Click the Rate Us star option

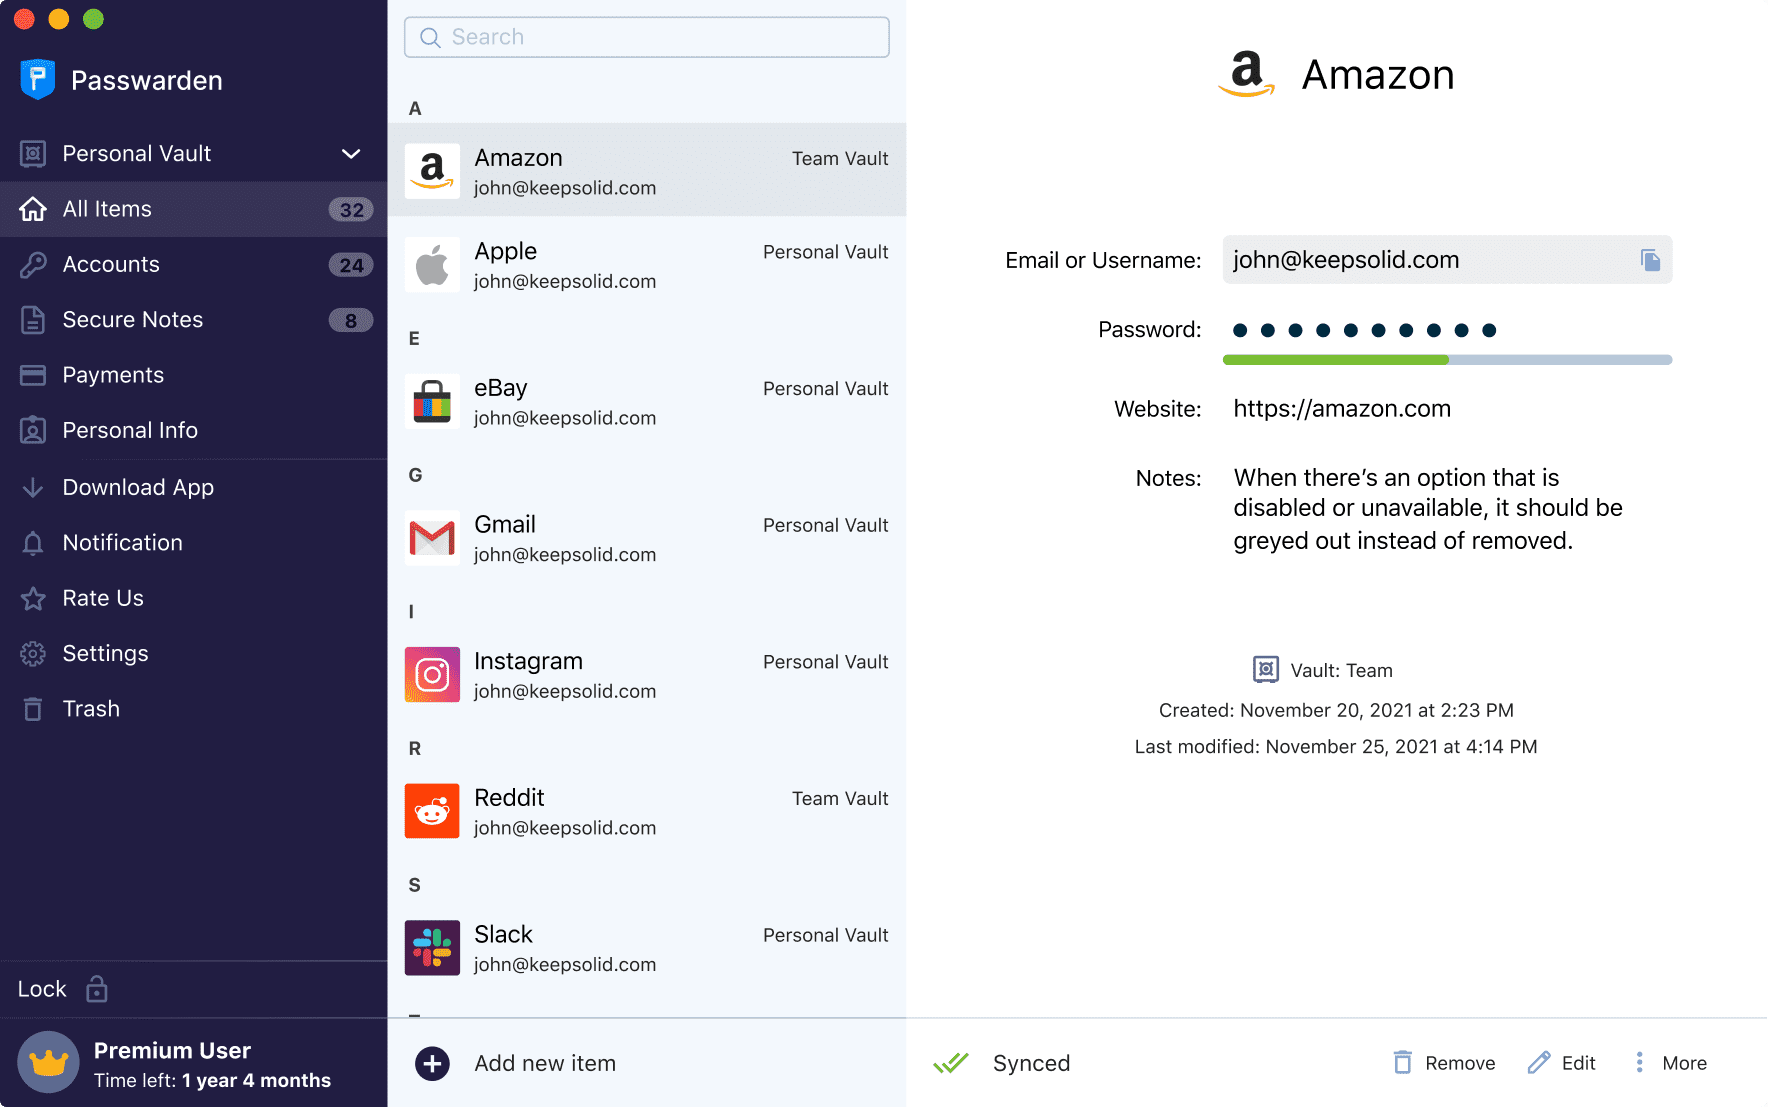point(103,598)
